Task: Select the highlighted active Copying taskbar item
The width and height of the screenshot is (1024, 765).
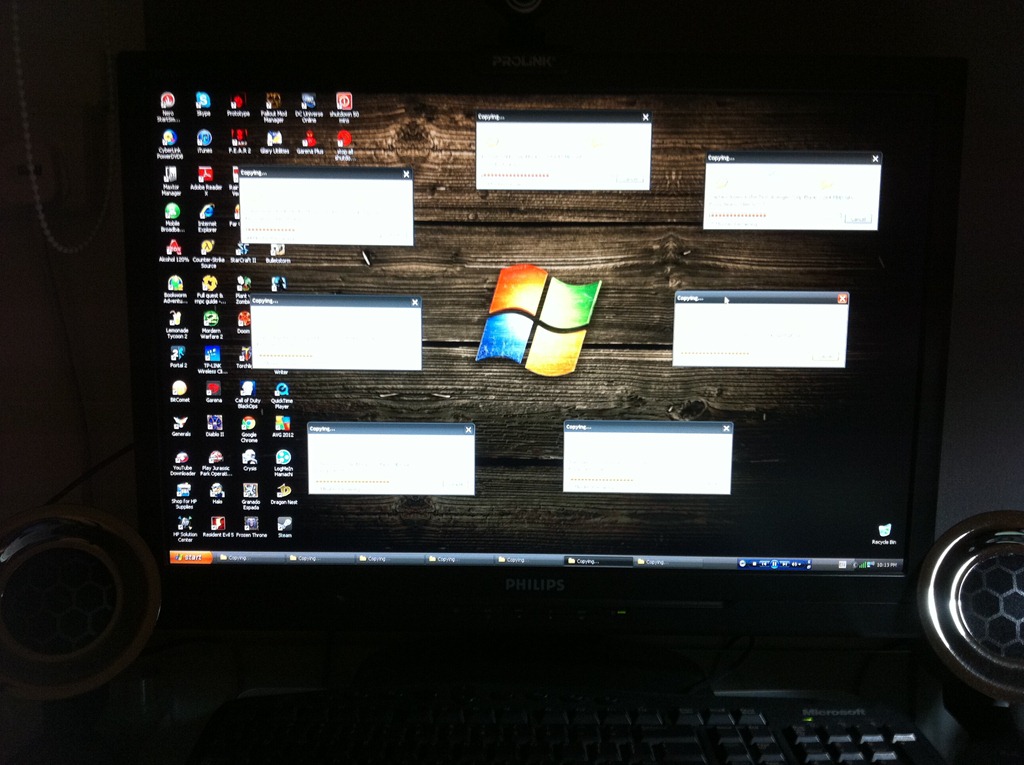Action: 598,561
